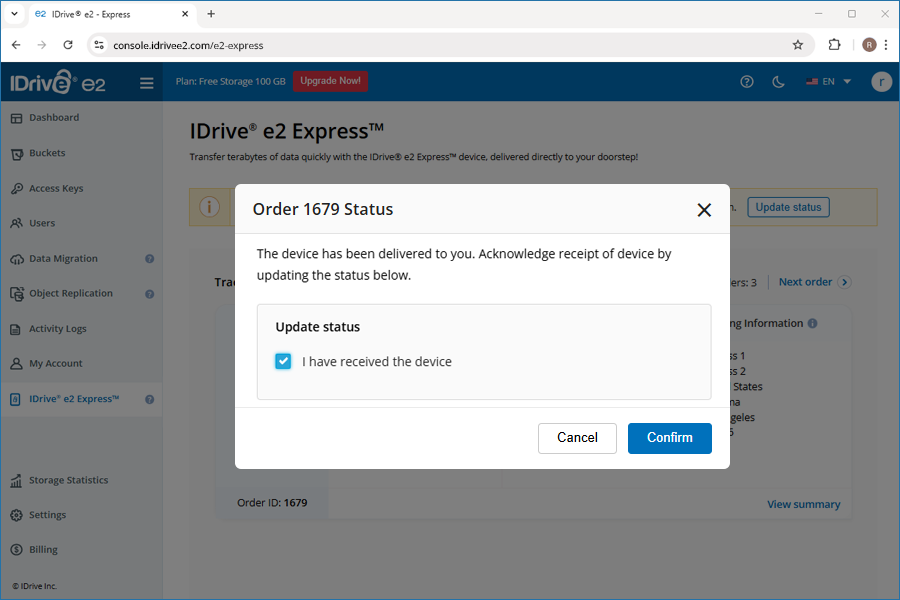Click the Upgrade Now! button
Image resolution: width=900 pixels, height=600 pixels.
330,81
